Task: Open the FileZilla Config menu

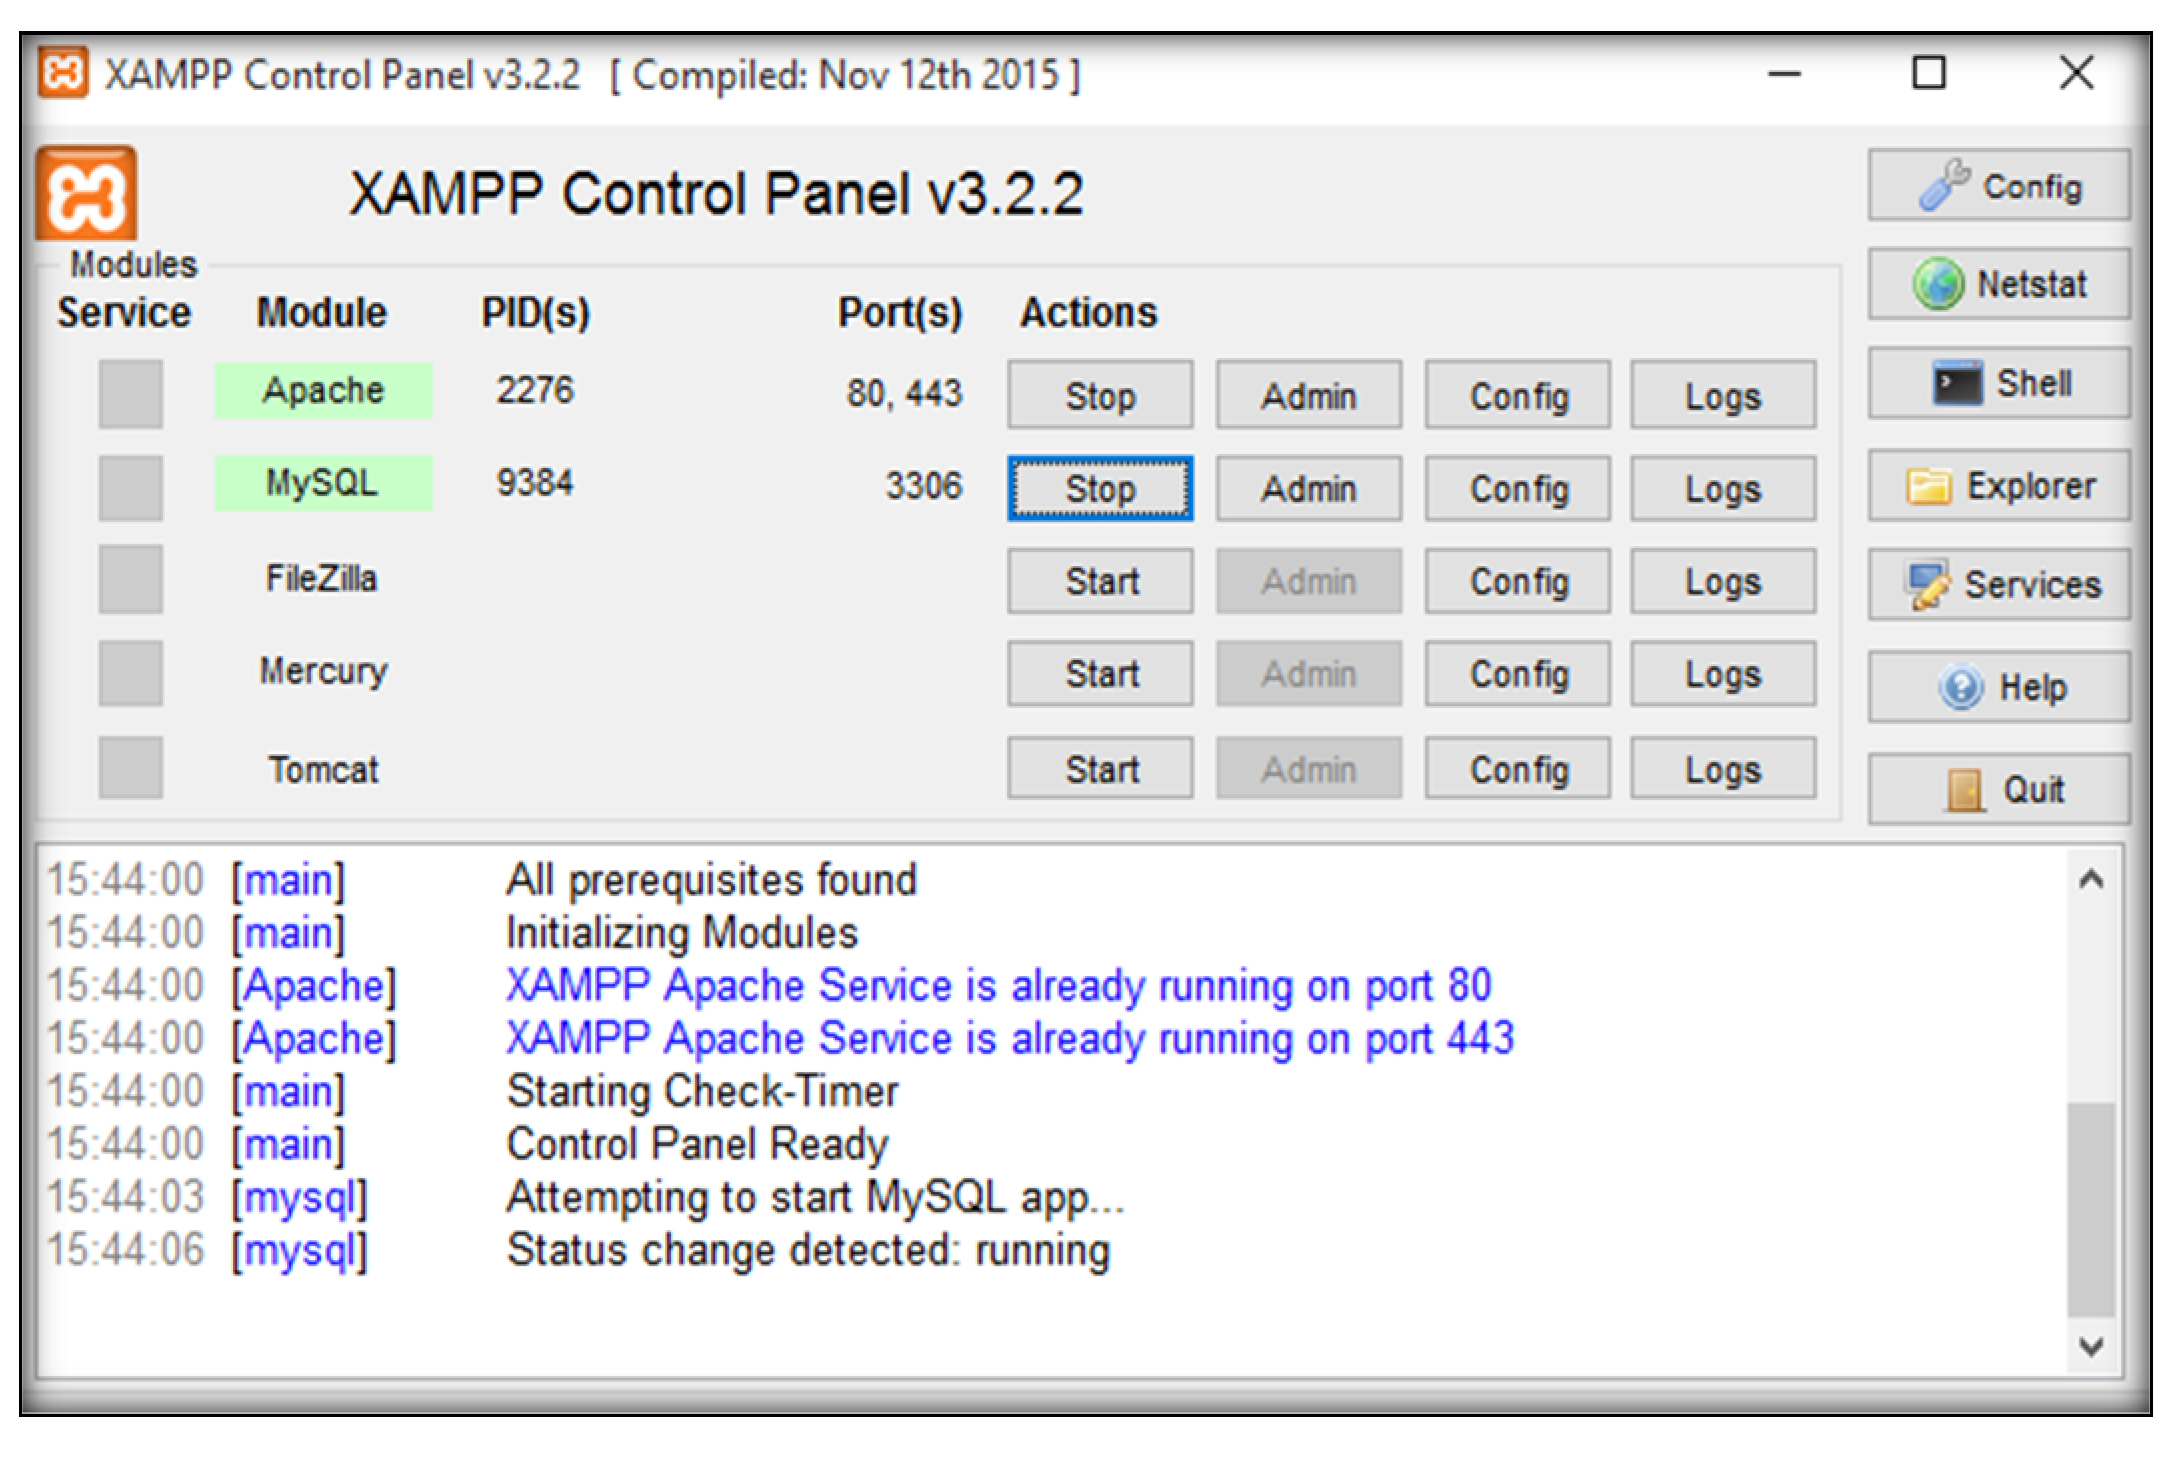Action: click(1518, 581)
